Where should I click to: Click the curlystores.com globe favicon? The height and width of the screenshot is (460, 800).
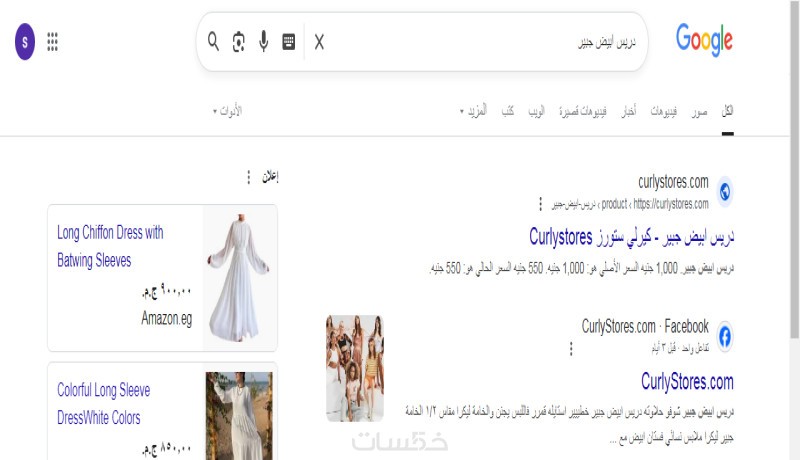tap(724, 192)
